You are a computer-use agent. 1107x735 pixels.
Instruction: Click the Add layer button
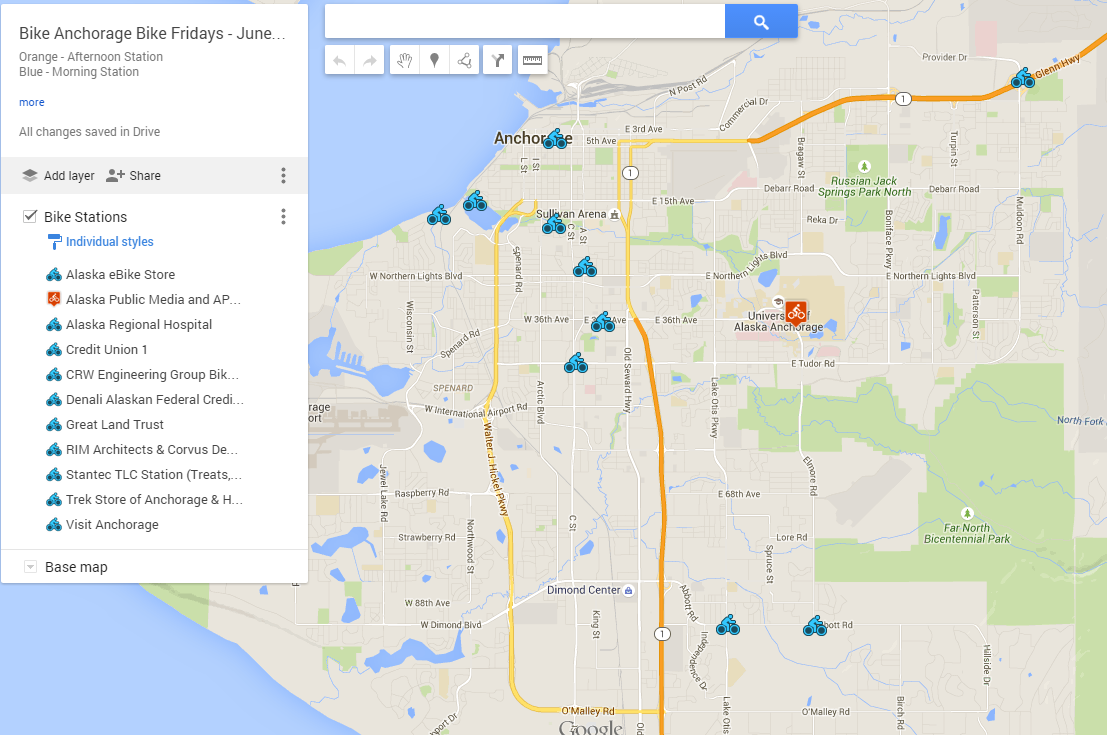pos(58,176)
